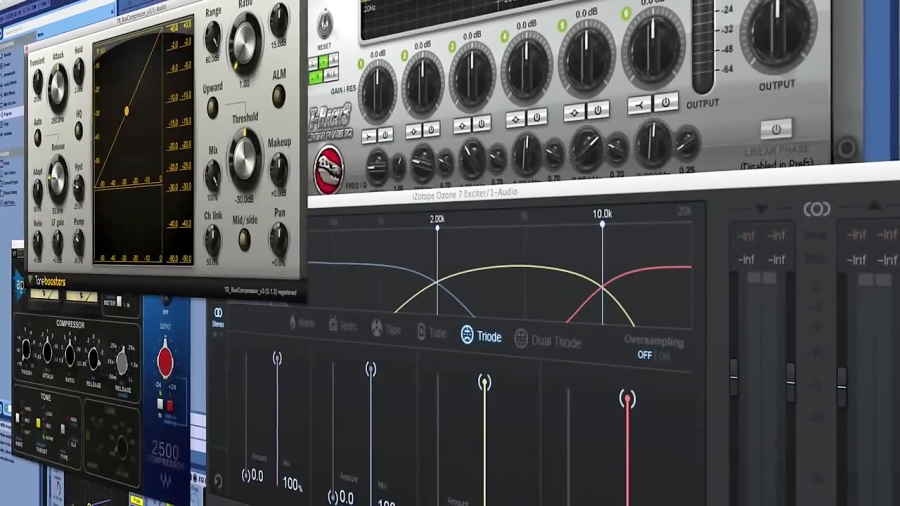Click band 1 amount value 0.0 in Exciter
Viewport: 900px width, 506px height.
(252, 476)
